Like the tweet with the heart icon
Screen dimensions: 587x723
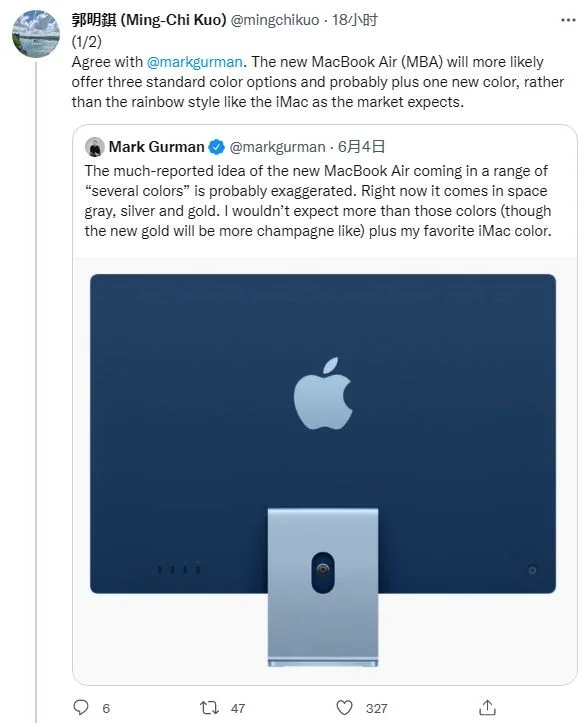pyautogui.click(x=344, y=707)
